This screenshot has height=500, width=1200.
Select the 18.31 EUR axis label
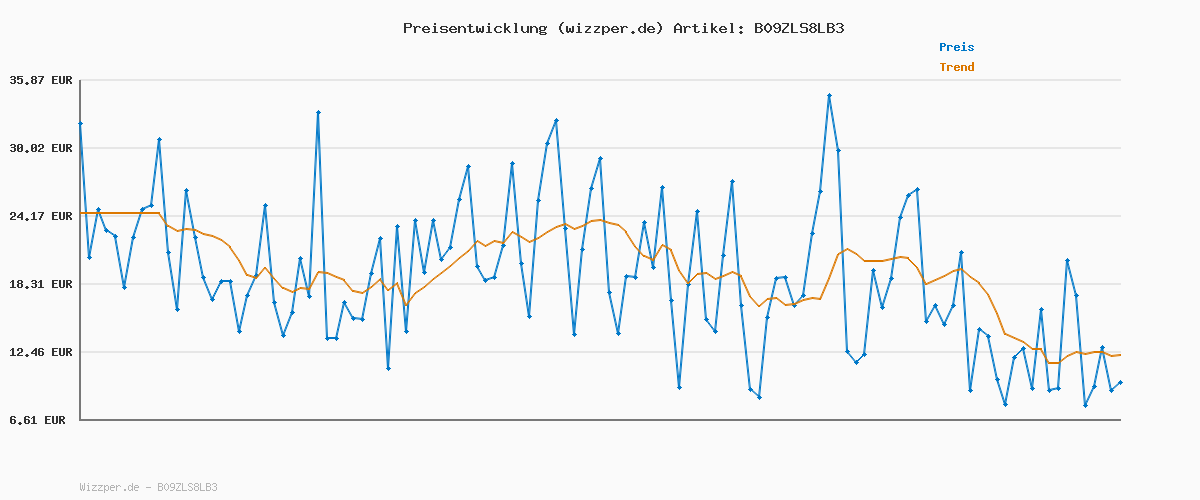tap(42, 284)
